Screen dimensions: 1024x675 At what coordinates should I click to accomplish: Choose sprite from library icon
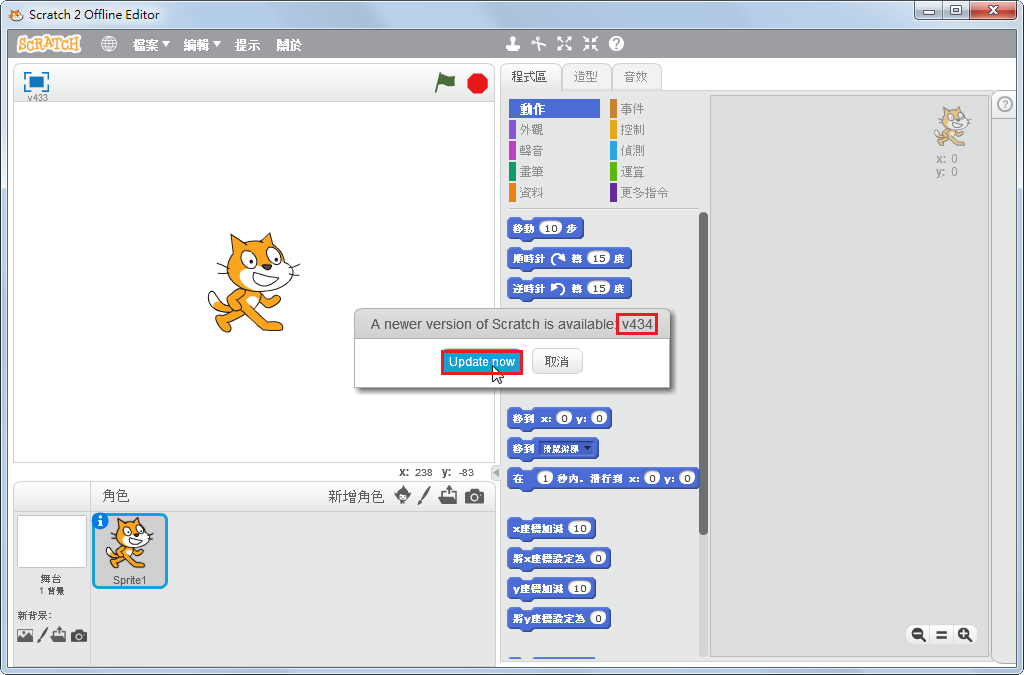403,495
